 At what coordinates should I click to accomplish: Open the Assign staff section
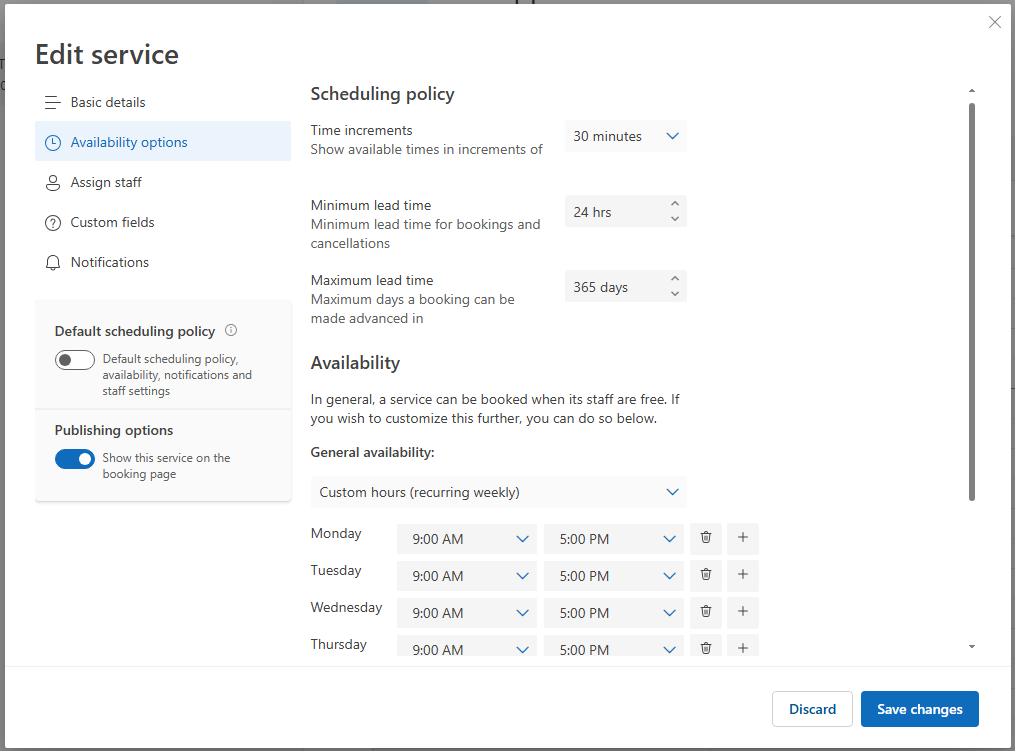[106, 182]
